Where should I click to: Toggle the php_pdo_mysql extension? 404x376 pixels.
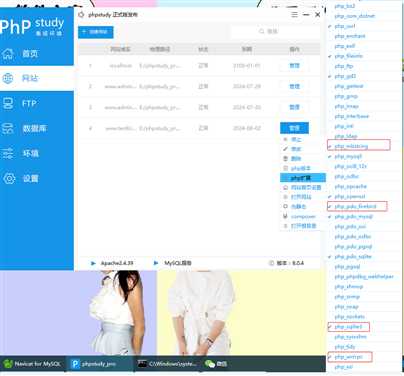[x=353, y=217]
